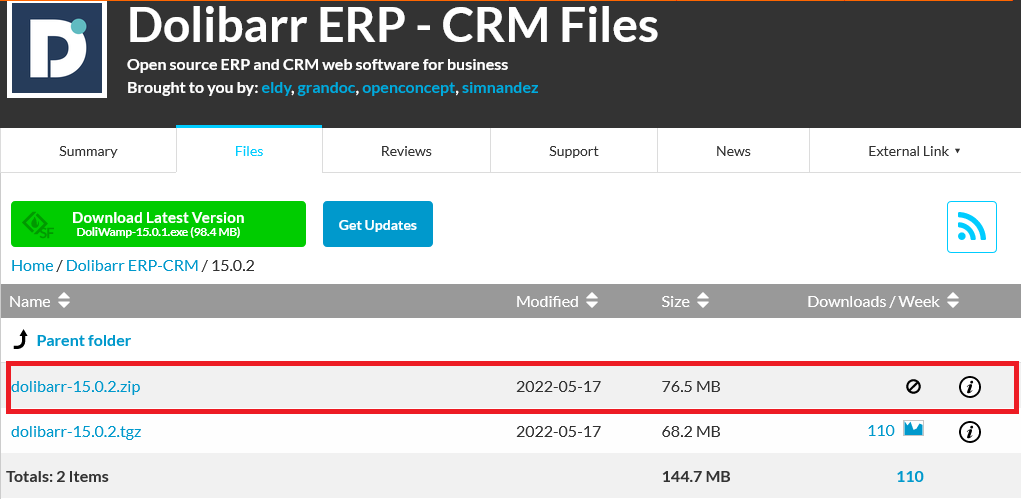Open the News tab

[x=733, y=151]
